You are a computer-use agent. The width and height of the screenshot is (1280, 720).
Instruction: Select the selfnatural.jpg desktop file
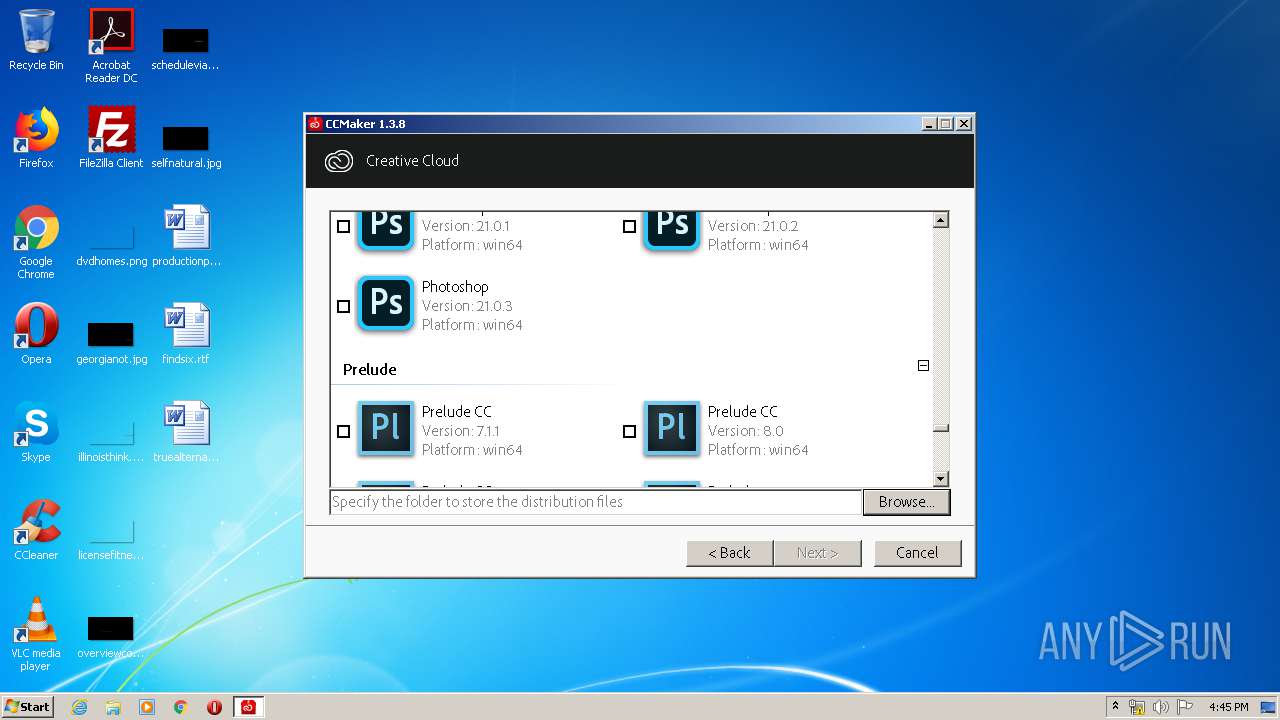tap(186, 146)
